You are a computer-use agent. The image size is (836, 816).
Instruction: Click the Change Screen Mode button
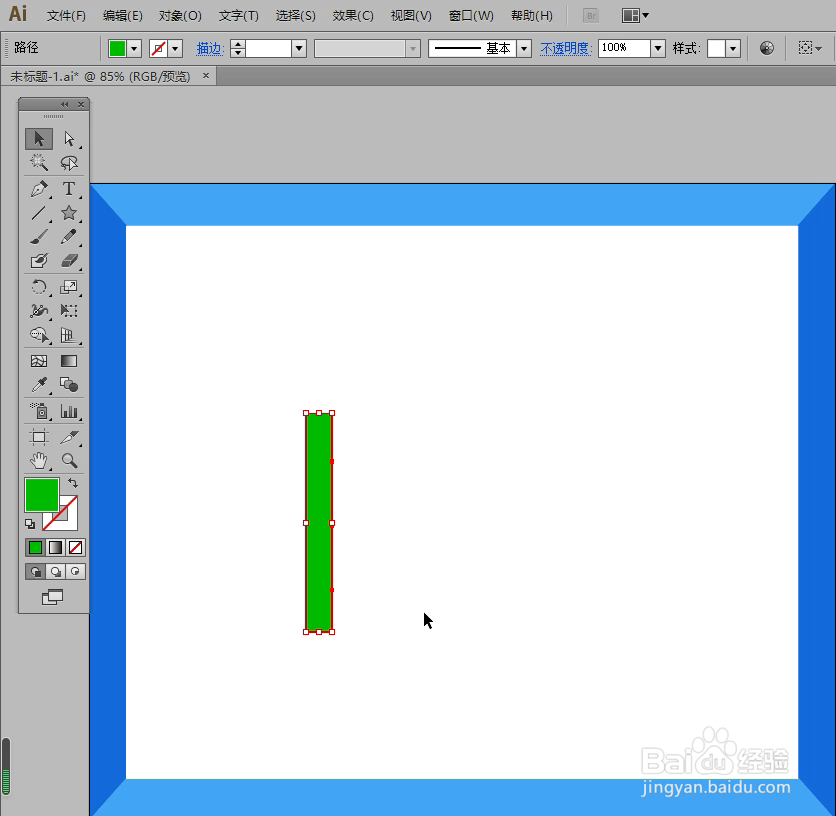click(x=52, y=597)
